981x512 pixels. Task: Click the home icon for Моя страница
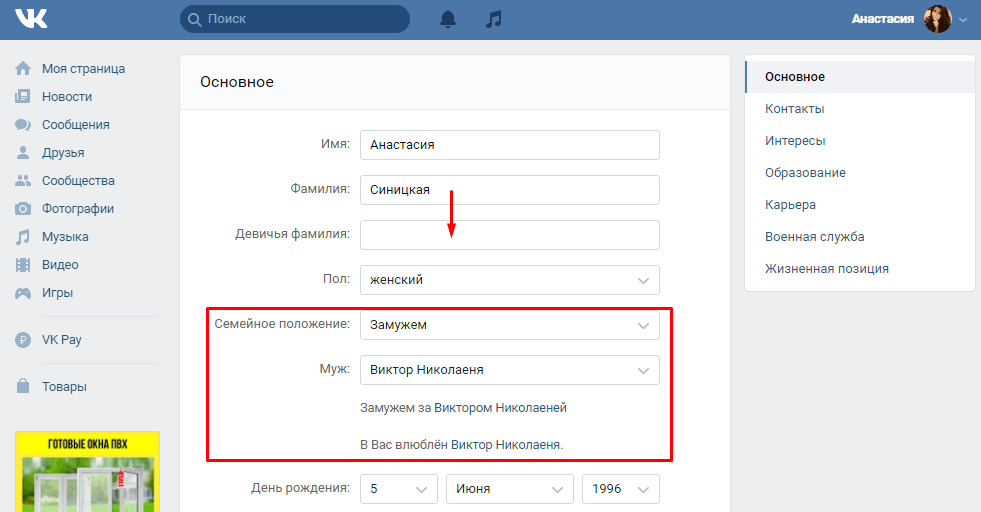(x=23, y=68)
